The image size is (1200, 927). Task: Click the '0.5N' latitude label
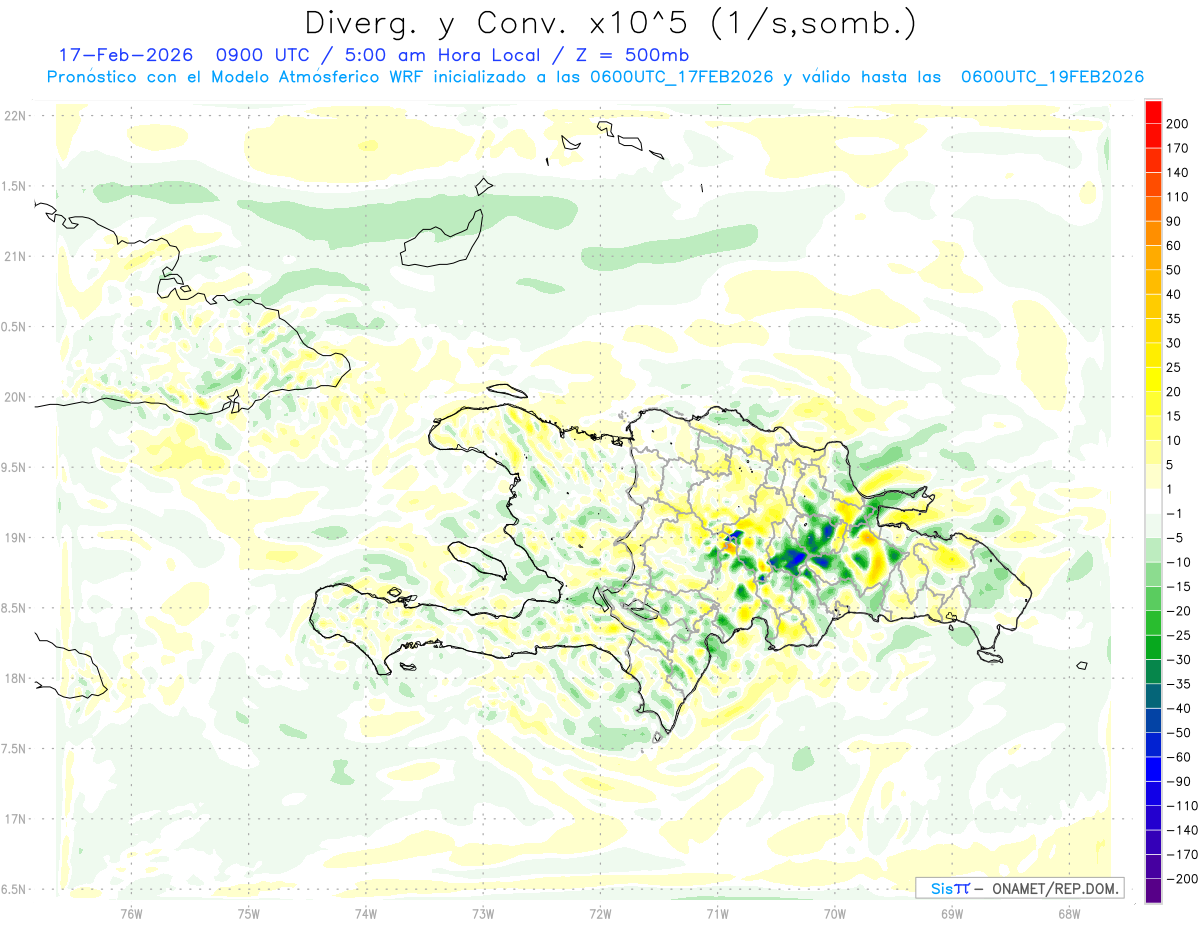click(x=14, y=327)
